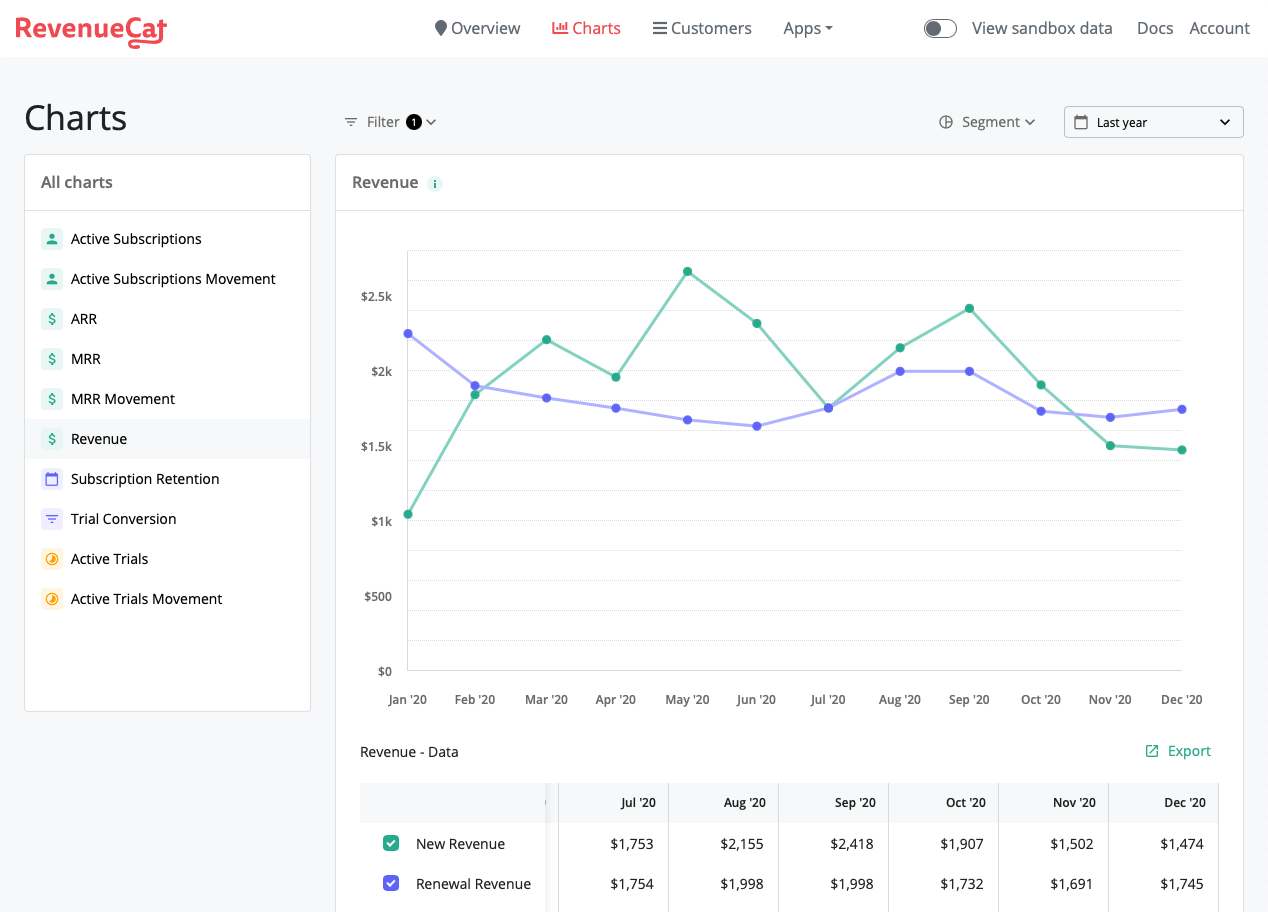Click the May '20 New Revenue data point

(x=687, y=271)
